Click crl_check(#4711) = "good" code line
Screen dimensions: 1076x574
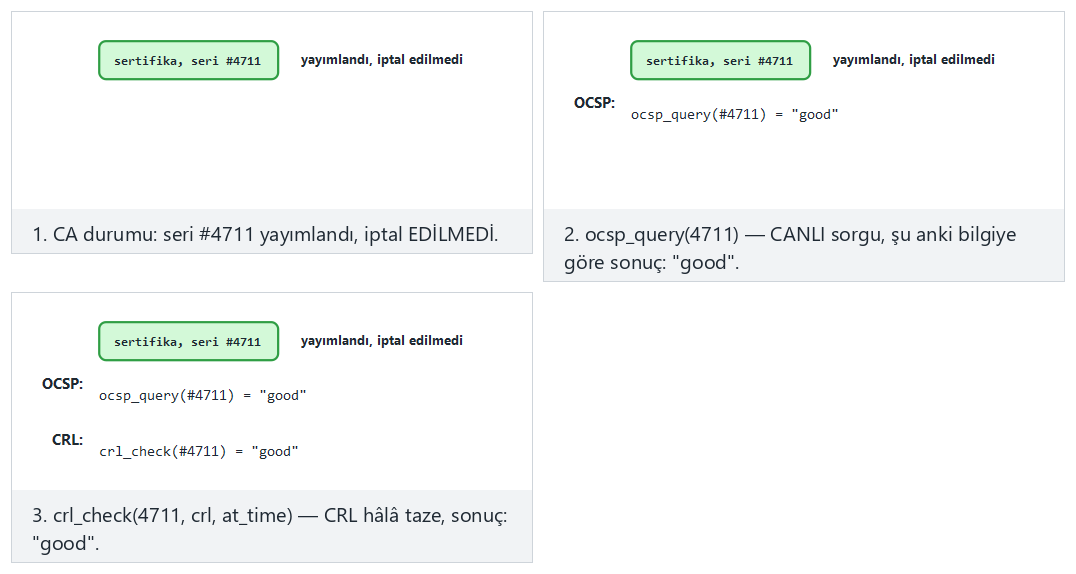198,452
